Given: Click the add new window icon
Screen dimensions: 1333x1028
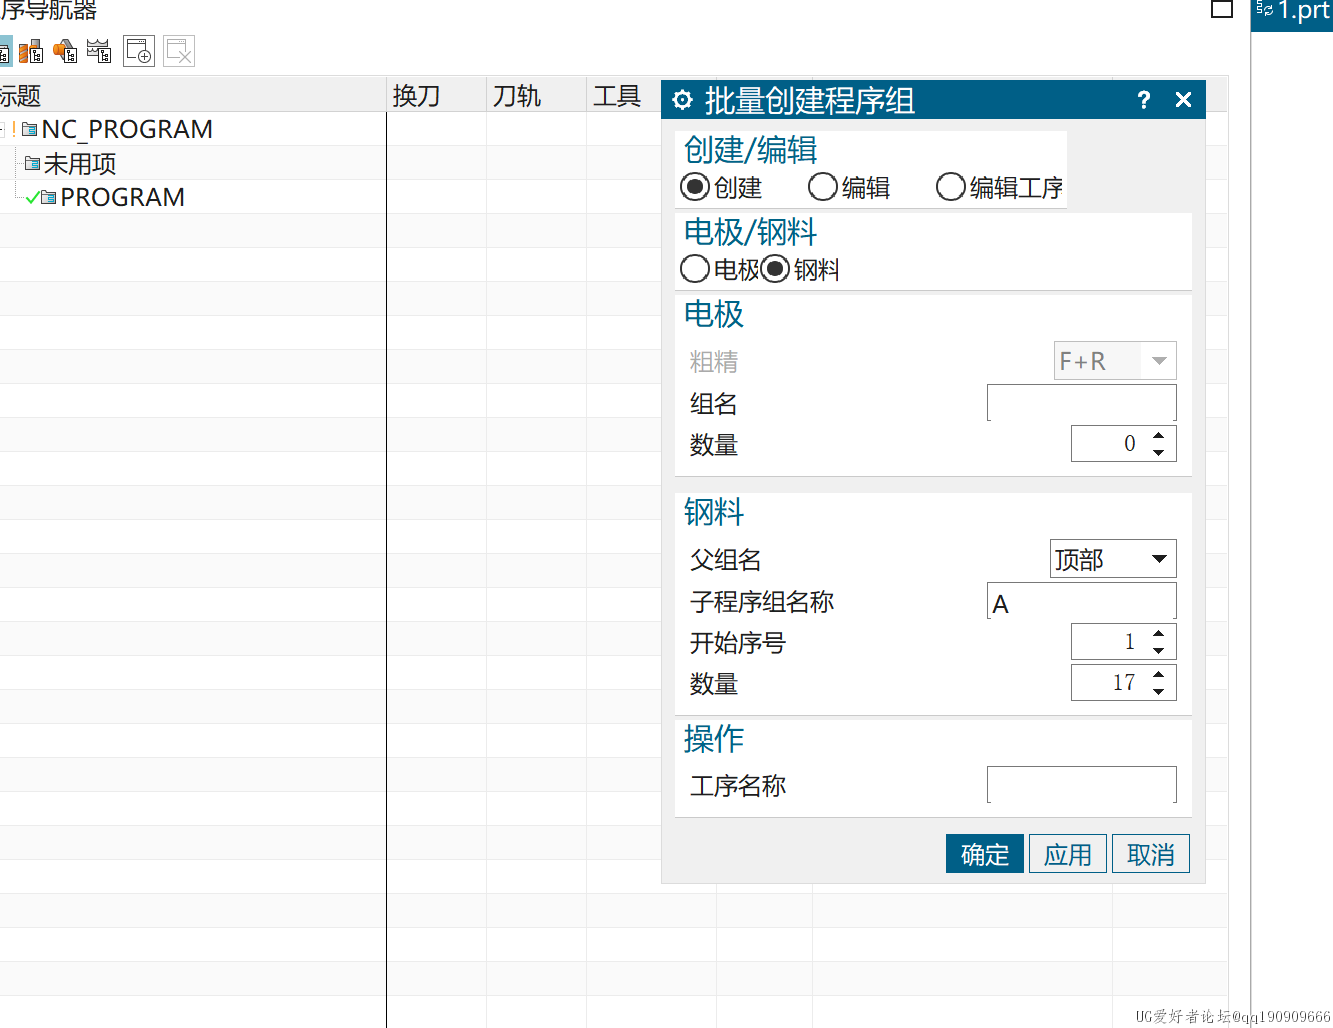Looking at the screenshot, I should 139,51.
